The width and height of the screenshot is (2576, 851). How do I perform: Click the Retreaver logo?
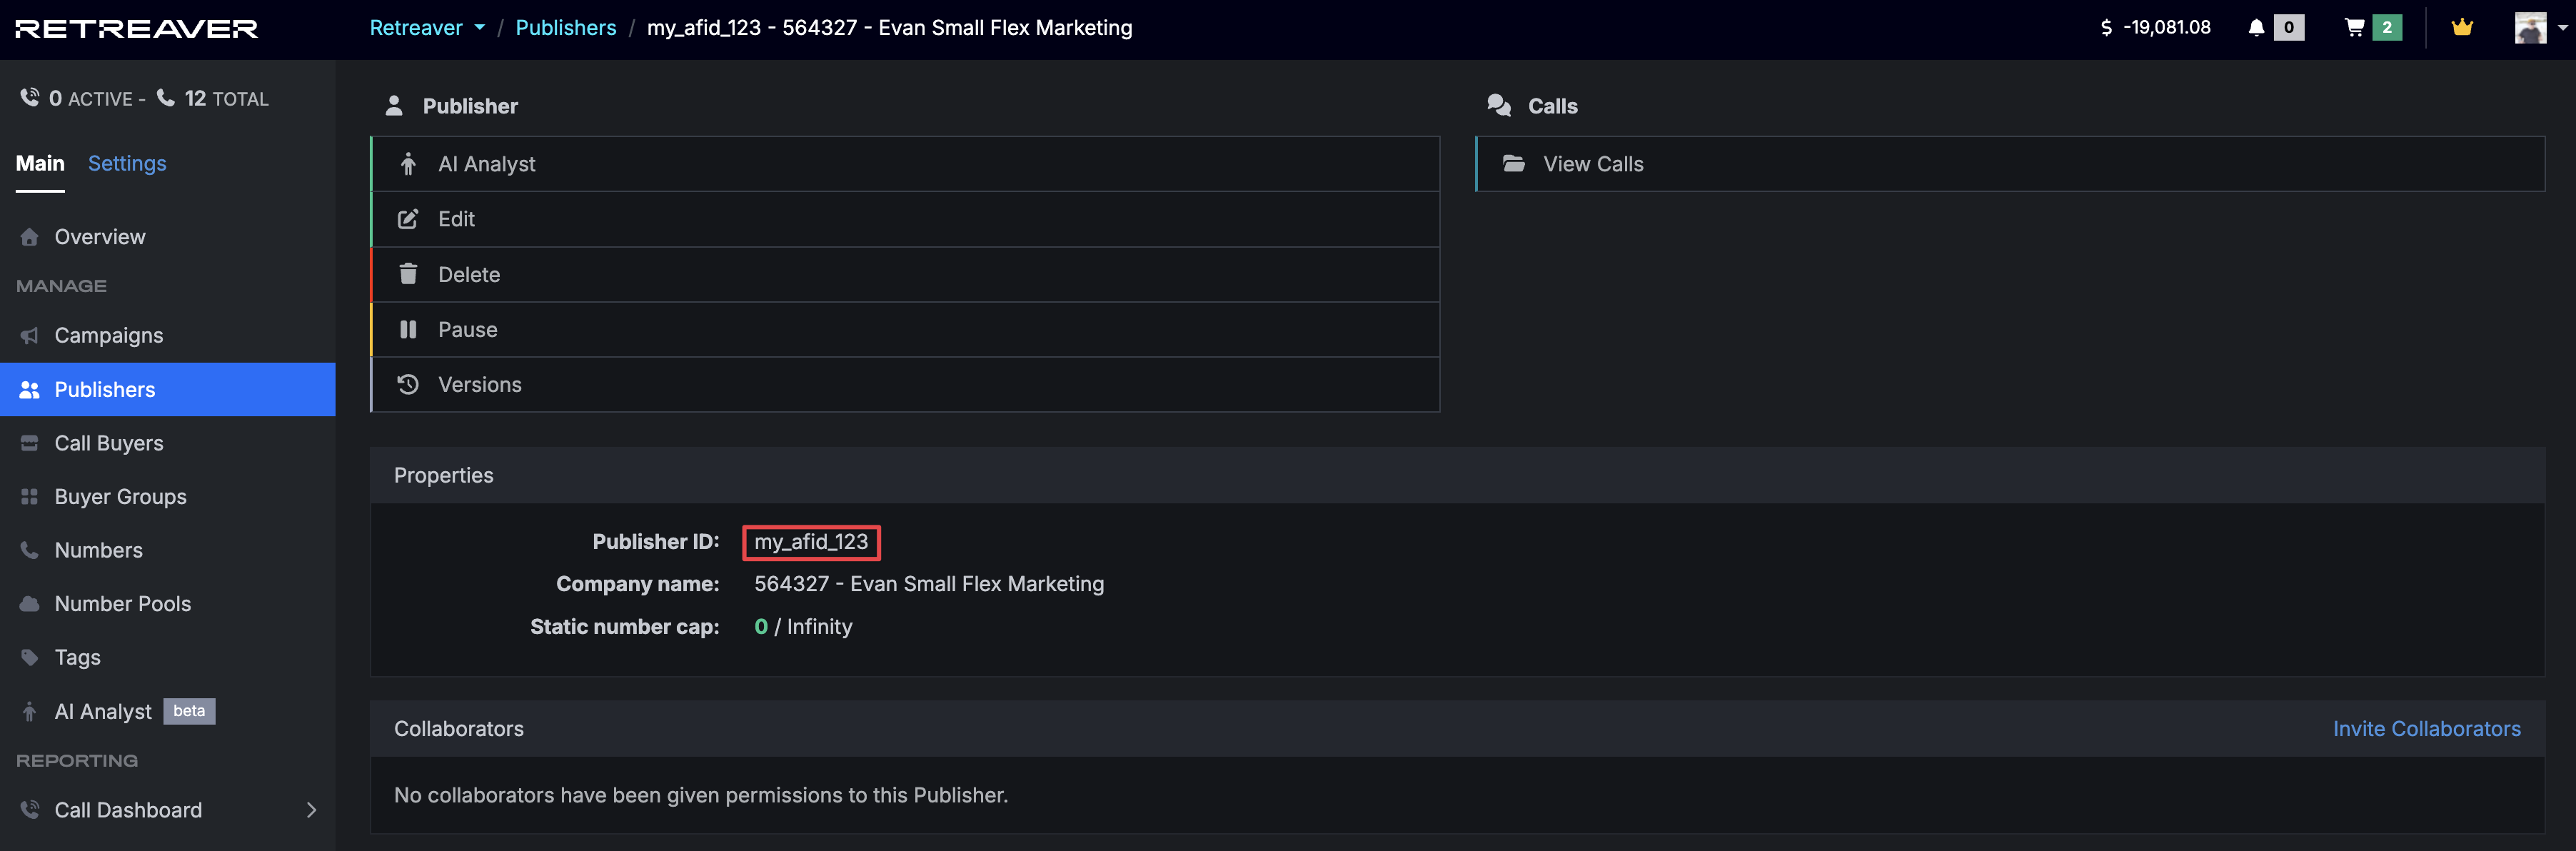137,29
